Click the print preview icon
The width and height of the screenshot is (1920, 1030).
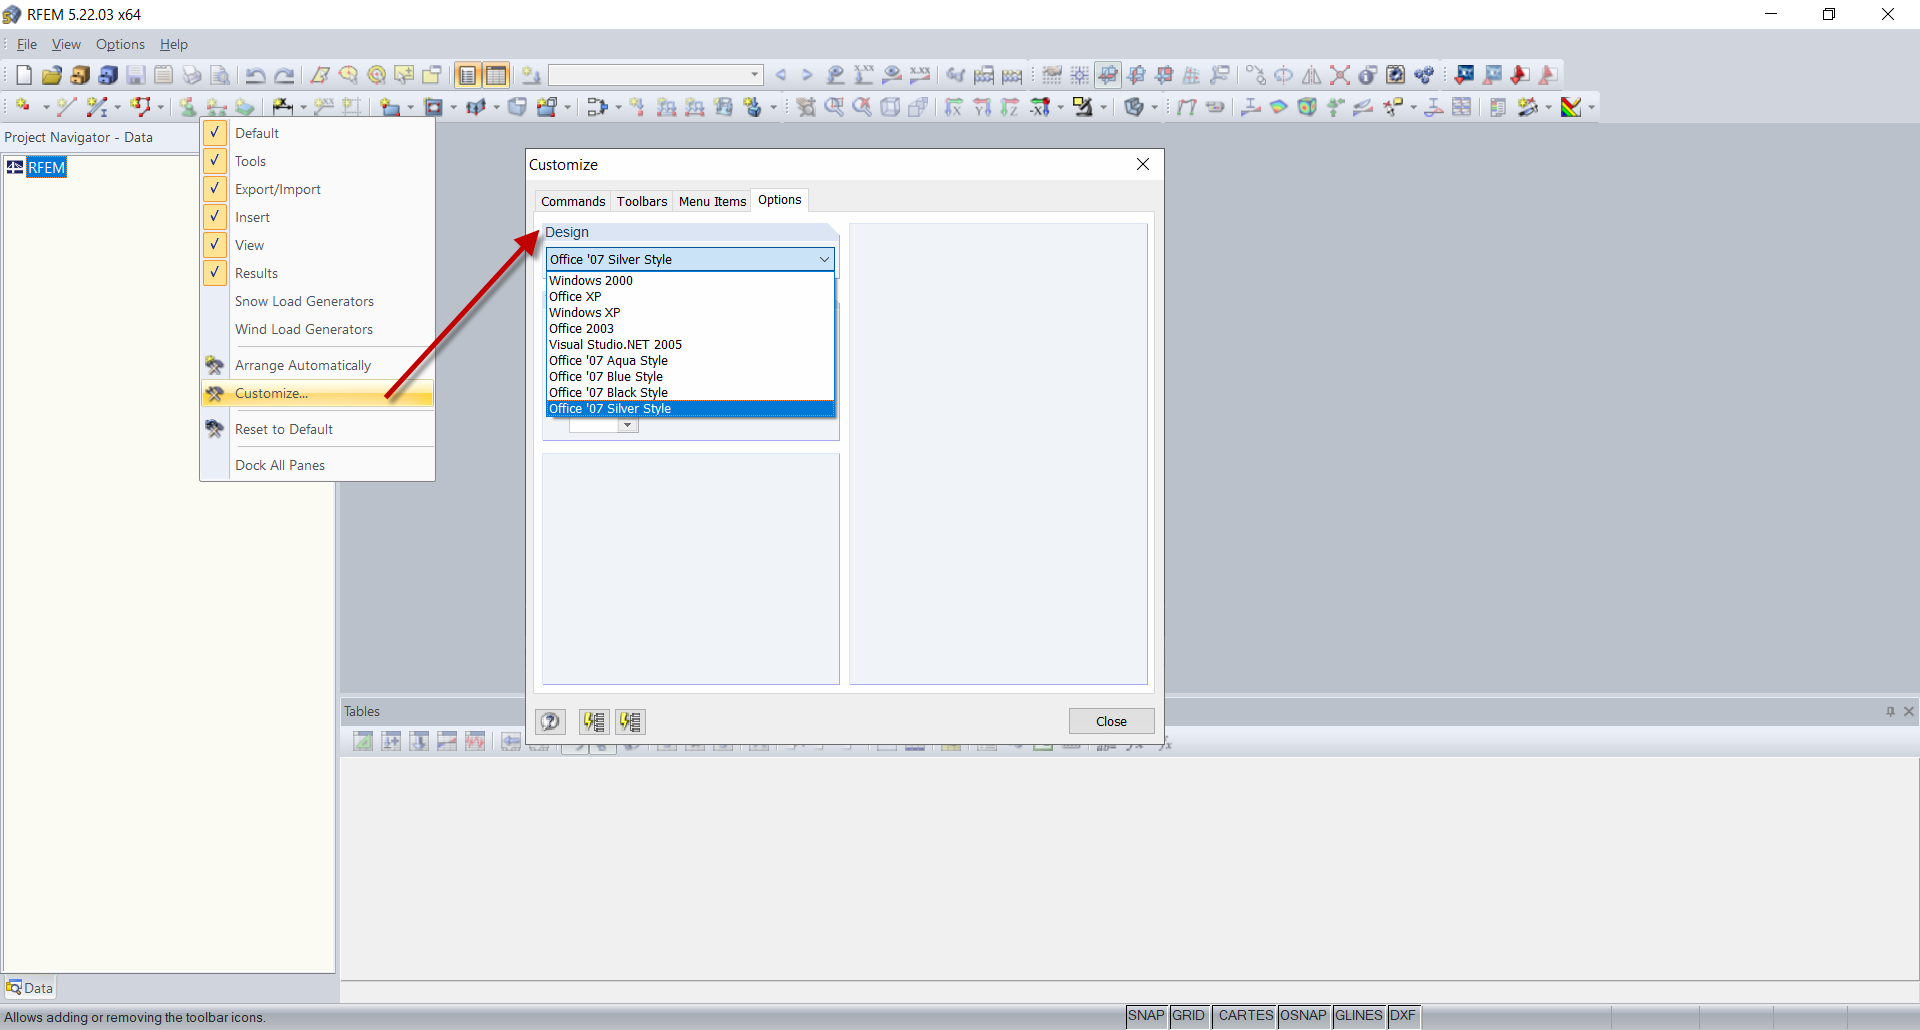220,75
